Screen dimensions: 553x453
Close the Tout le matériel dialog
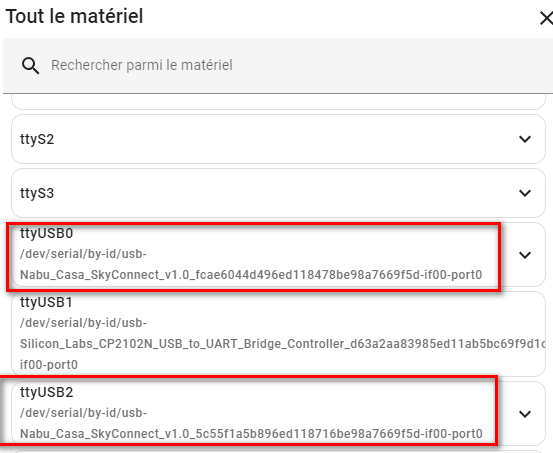pyautogui.click(x=546, y=18)
